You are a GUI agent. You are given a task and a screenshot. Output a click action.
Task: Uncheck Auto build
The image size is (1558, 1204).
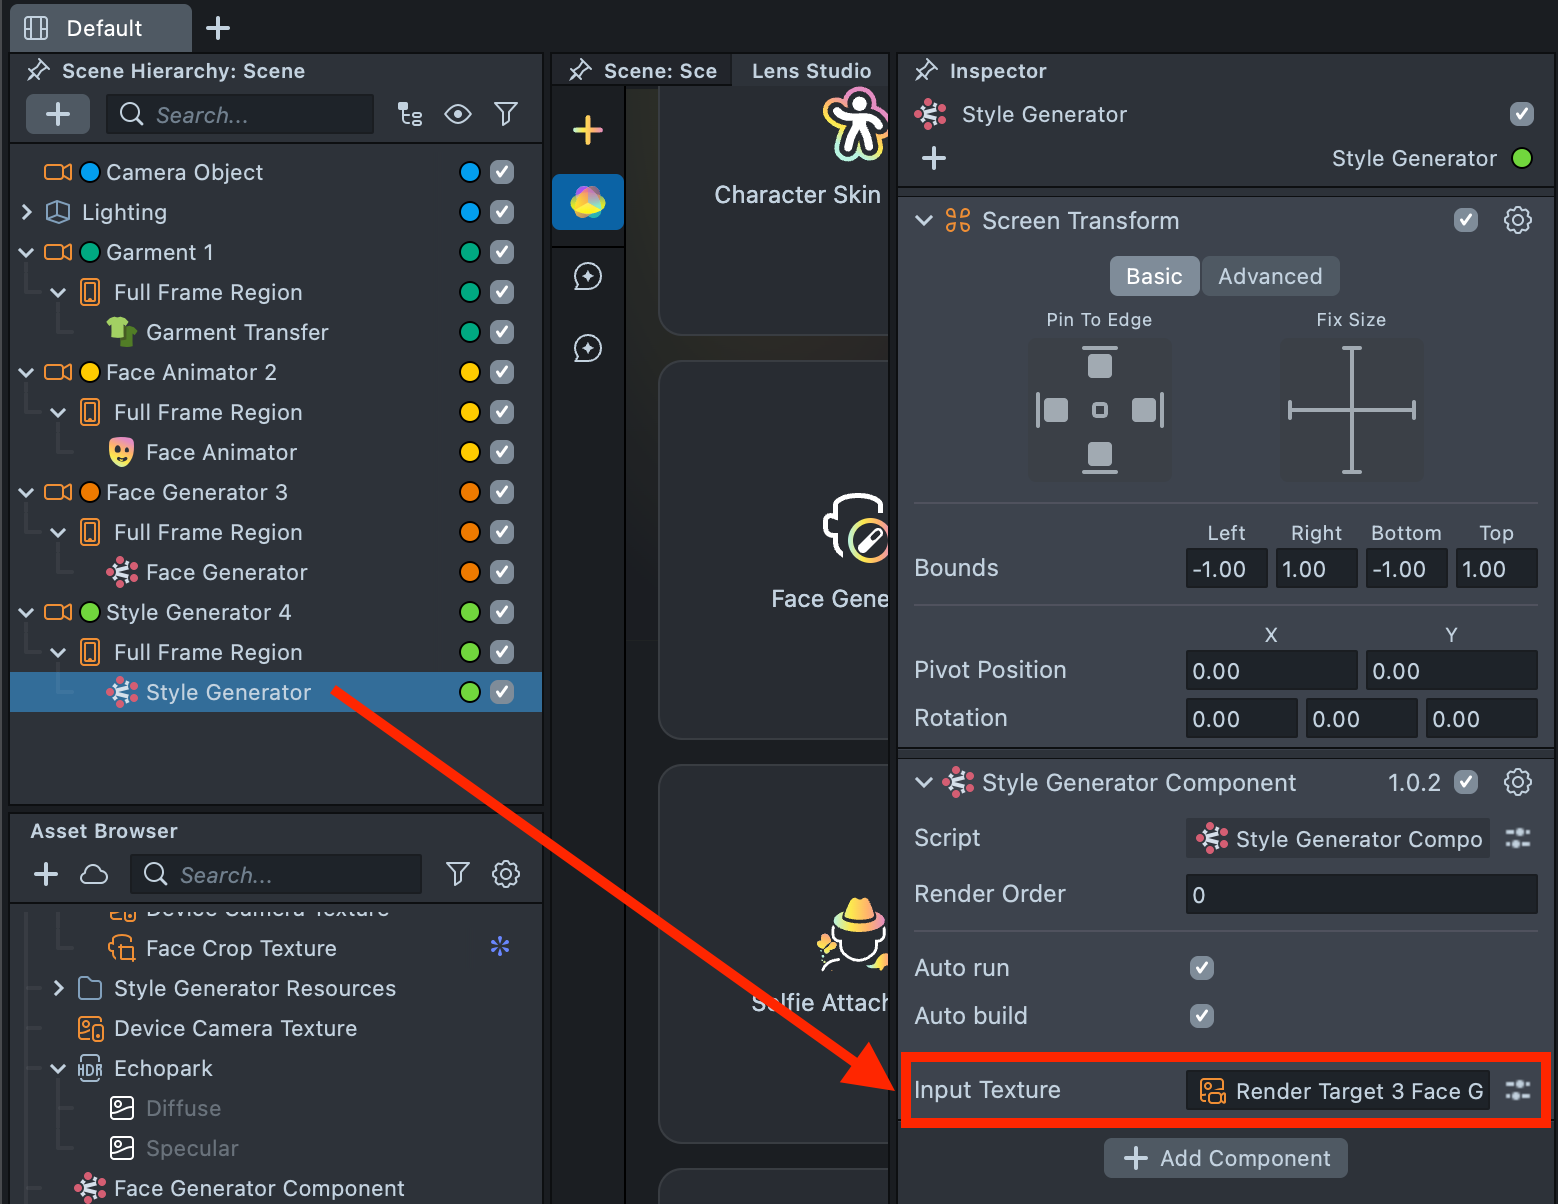[1202, 1016]
